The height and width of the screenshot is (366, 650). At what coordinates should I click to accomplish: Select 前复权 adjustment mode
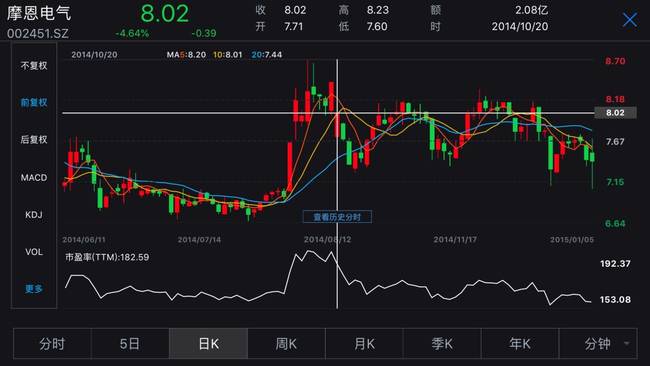click(34, 102)
